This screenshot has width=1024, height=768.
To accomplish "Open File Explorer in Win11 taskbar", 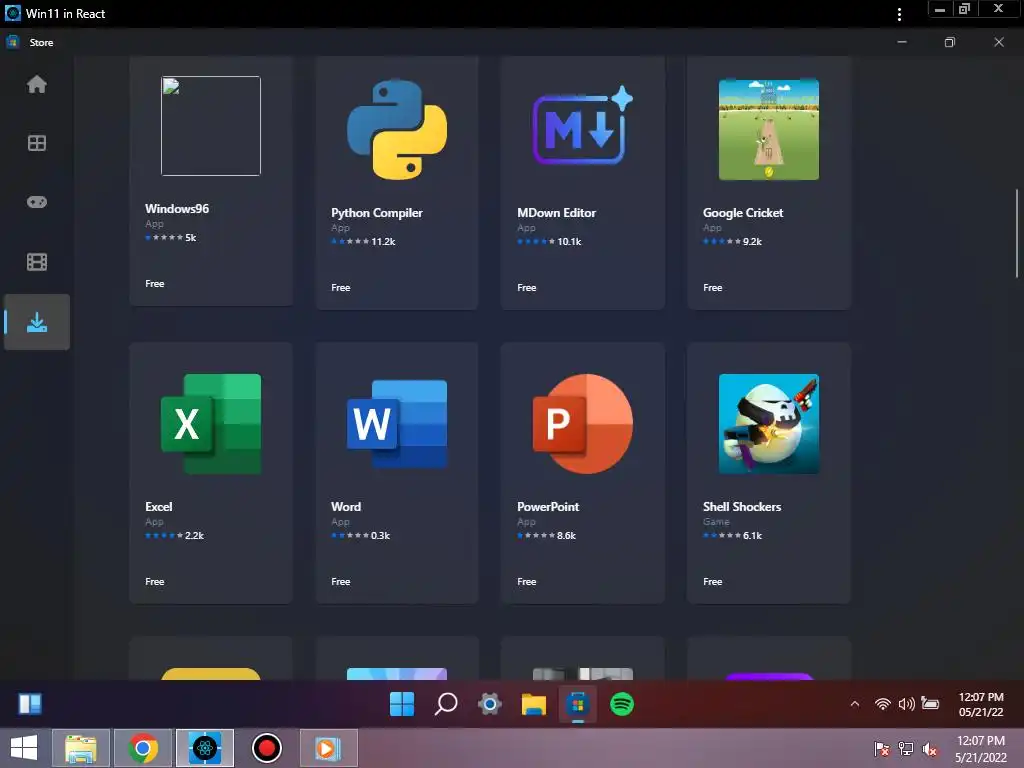I will tap(534, 705).
